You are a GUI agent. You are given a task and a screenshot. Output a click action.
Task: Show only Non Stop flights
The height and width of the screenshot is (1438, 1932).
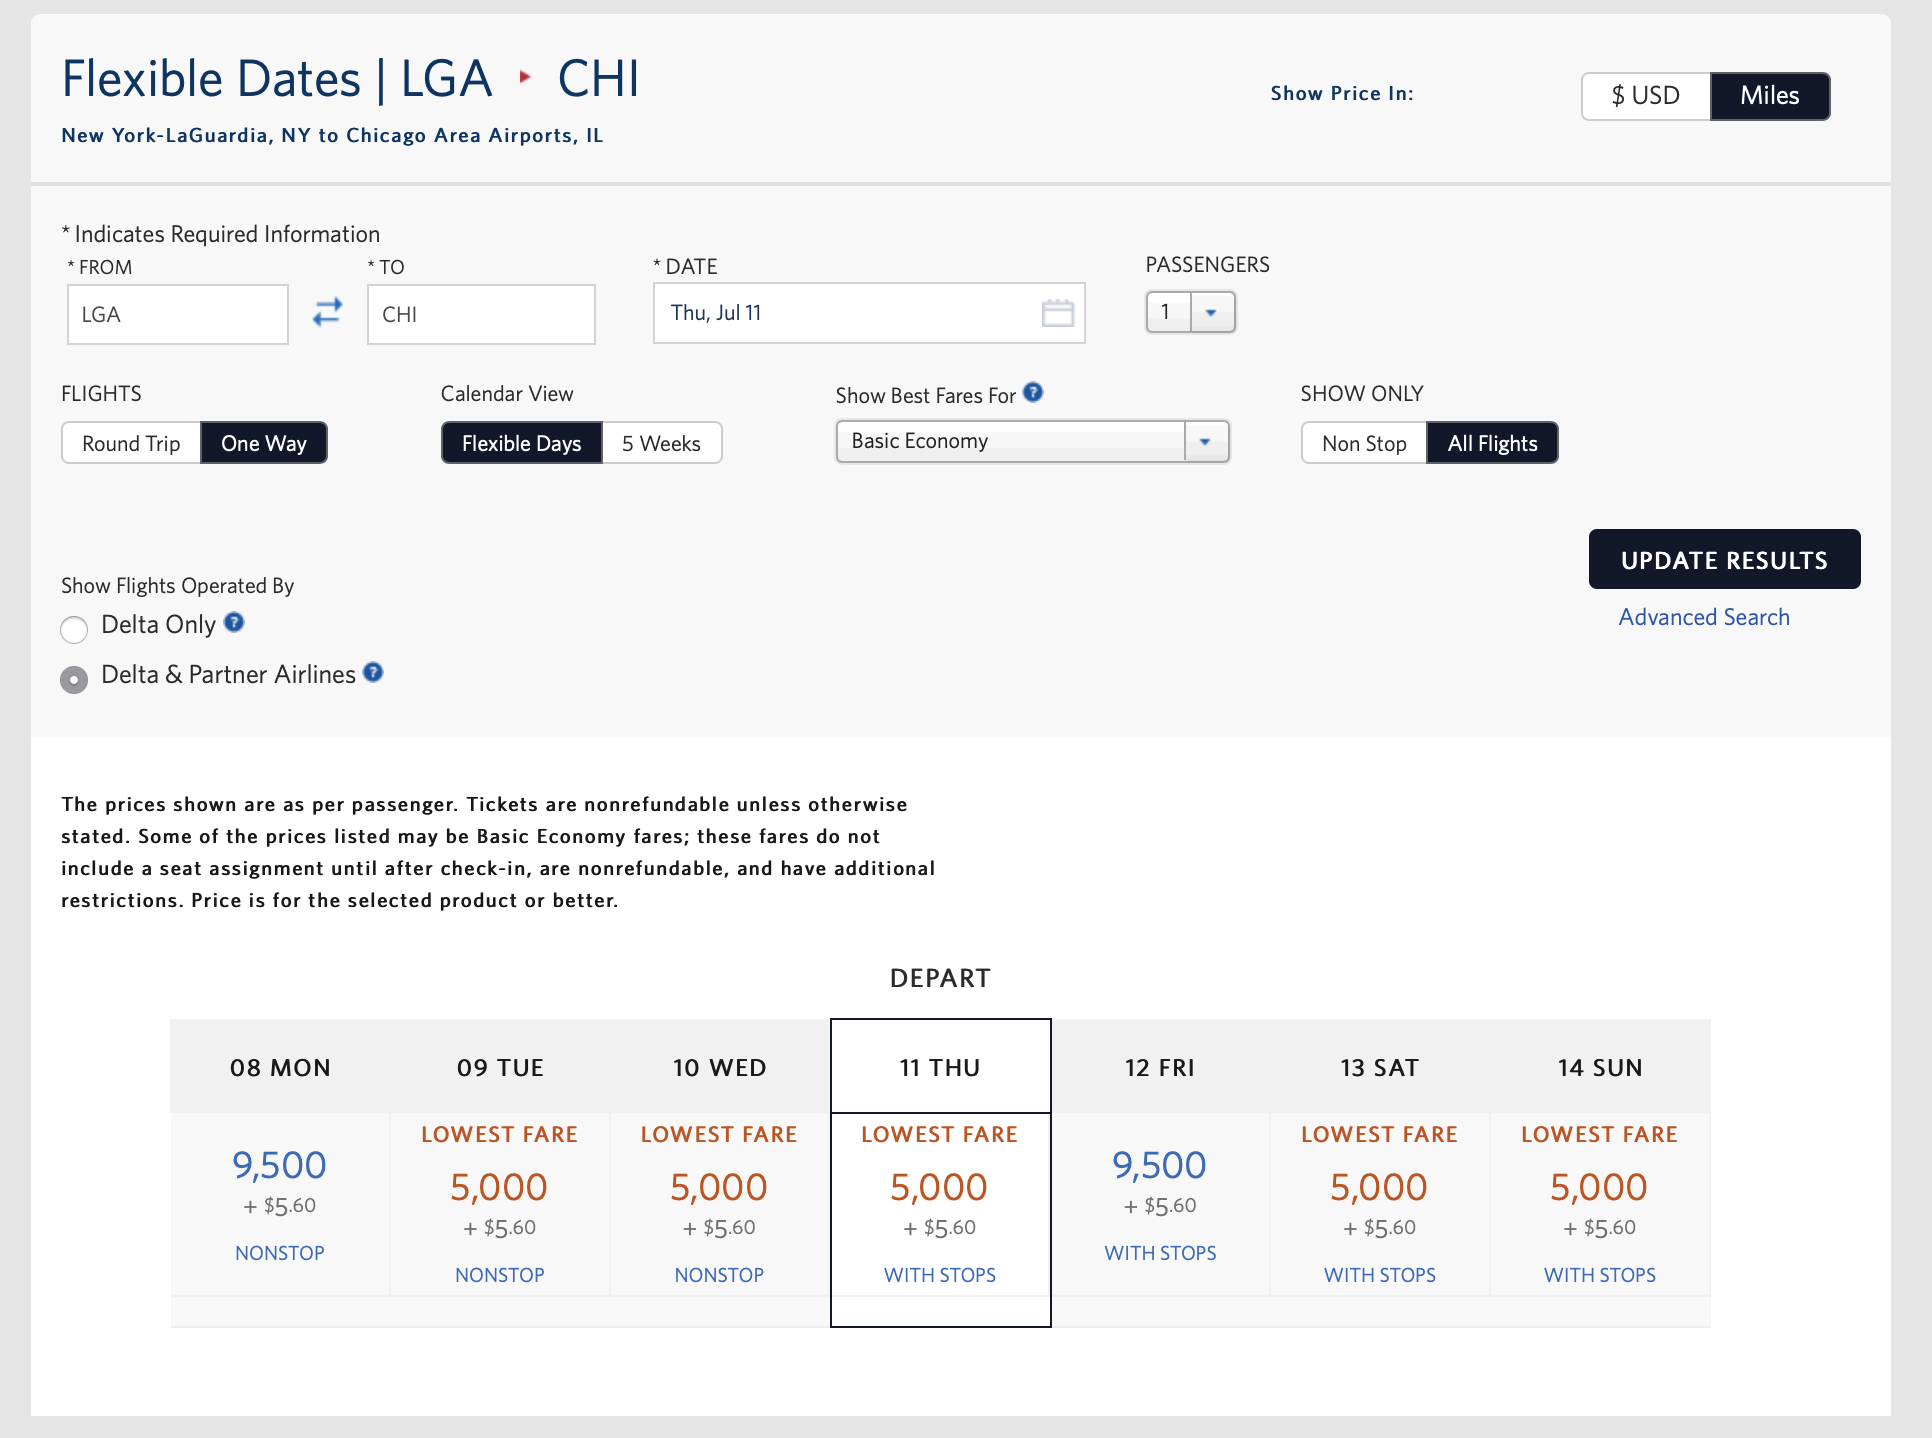(x=1364, y=443)
